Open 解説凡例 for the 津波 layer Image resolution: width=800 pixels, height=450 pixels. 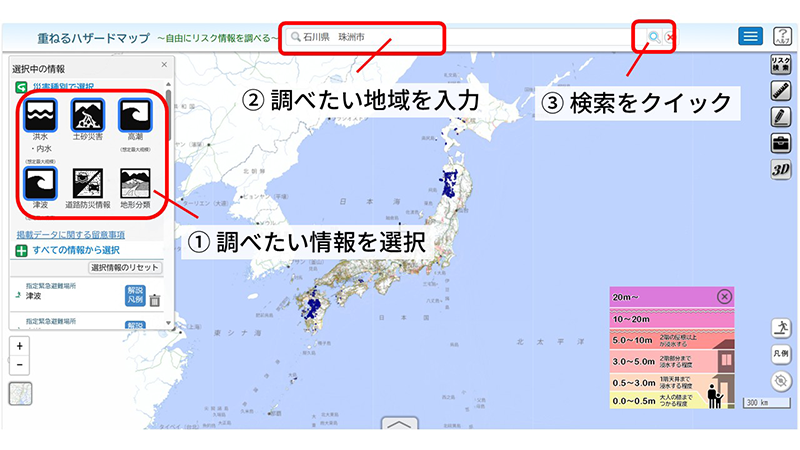(135, 295)
